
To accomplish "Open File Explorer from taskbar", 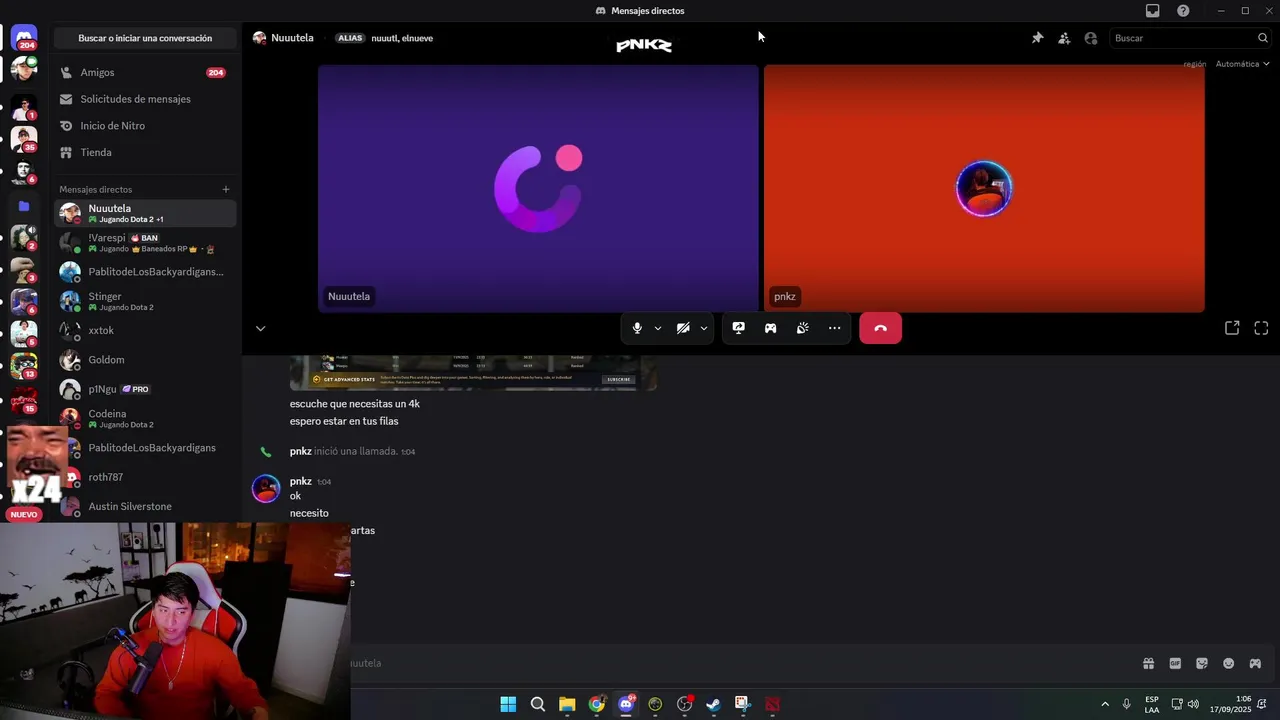I will coord(567,704).
